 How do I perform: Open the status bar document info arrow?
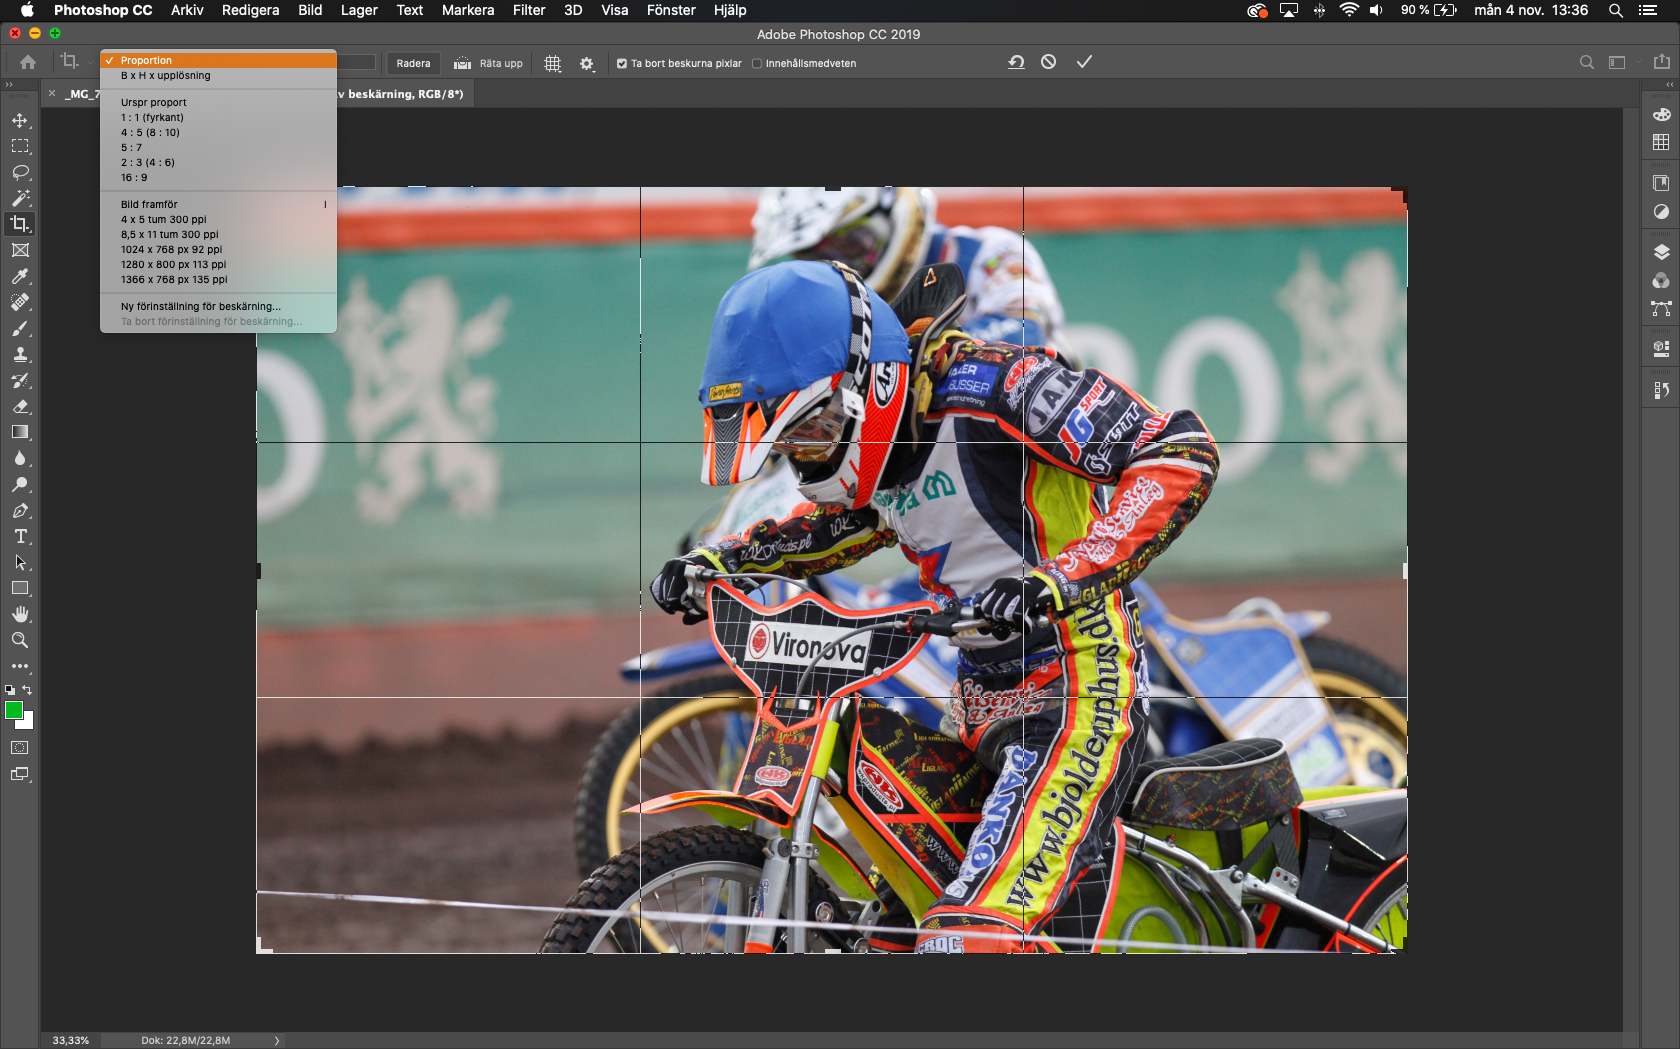tap(277, 1040)
